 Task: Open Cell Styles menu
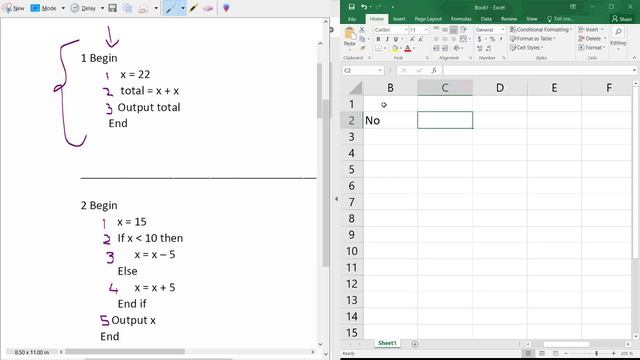pos(527,48)
